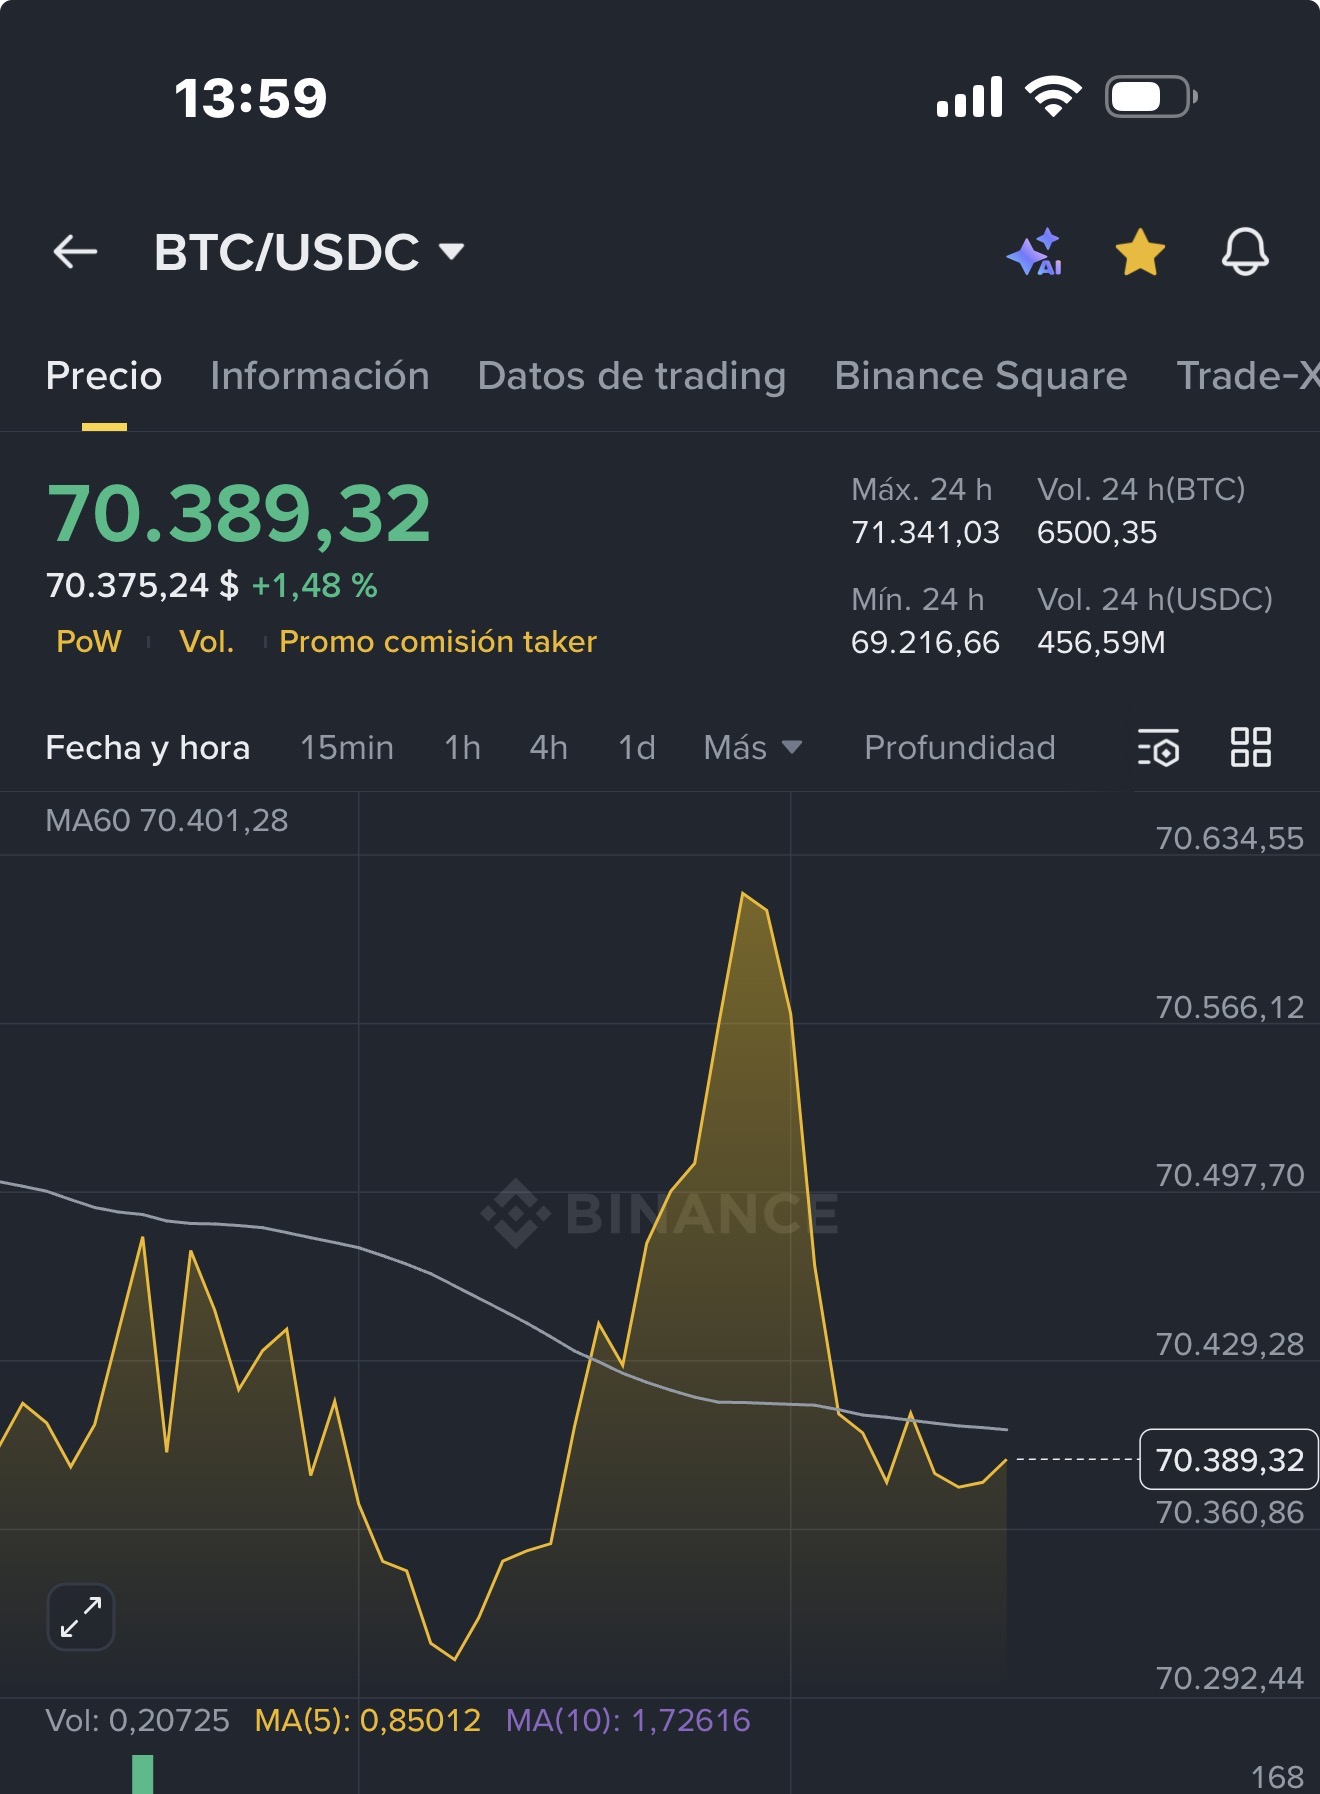Toggle the yellow favorite star
The height and width of the screenshot is (1794, 1320).
[x=1140, y=252]
